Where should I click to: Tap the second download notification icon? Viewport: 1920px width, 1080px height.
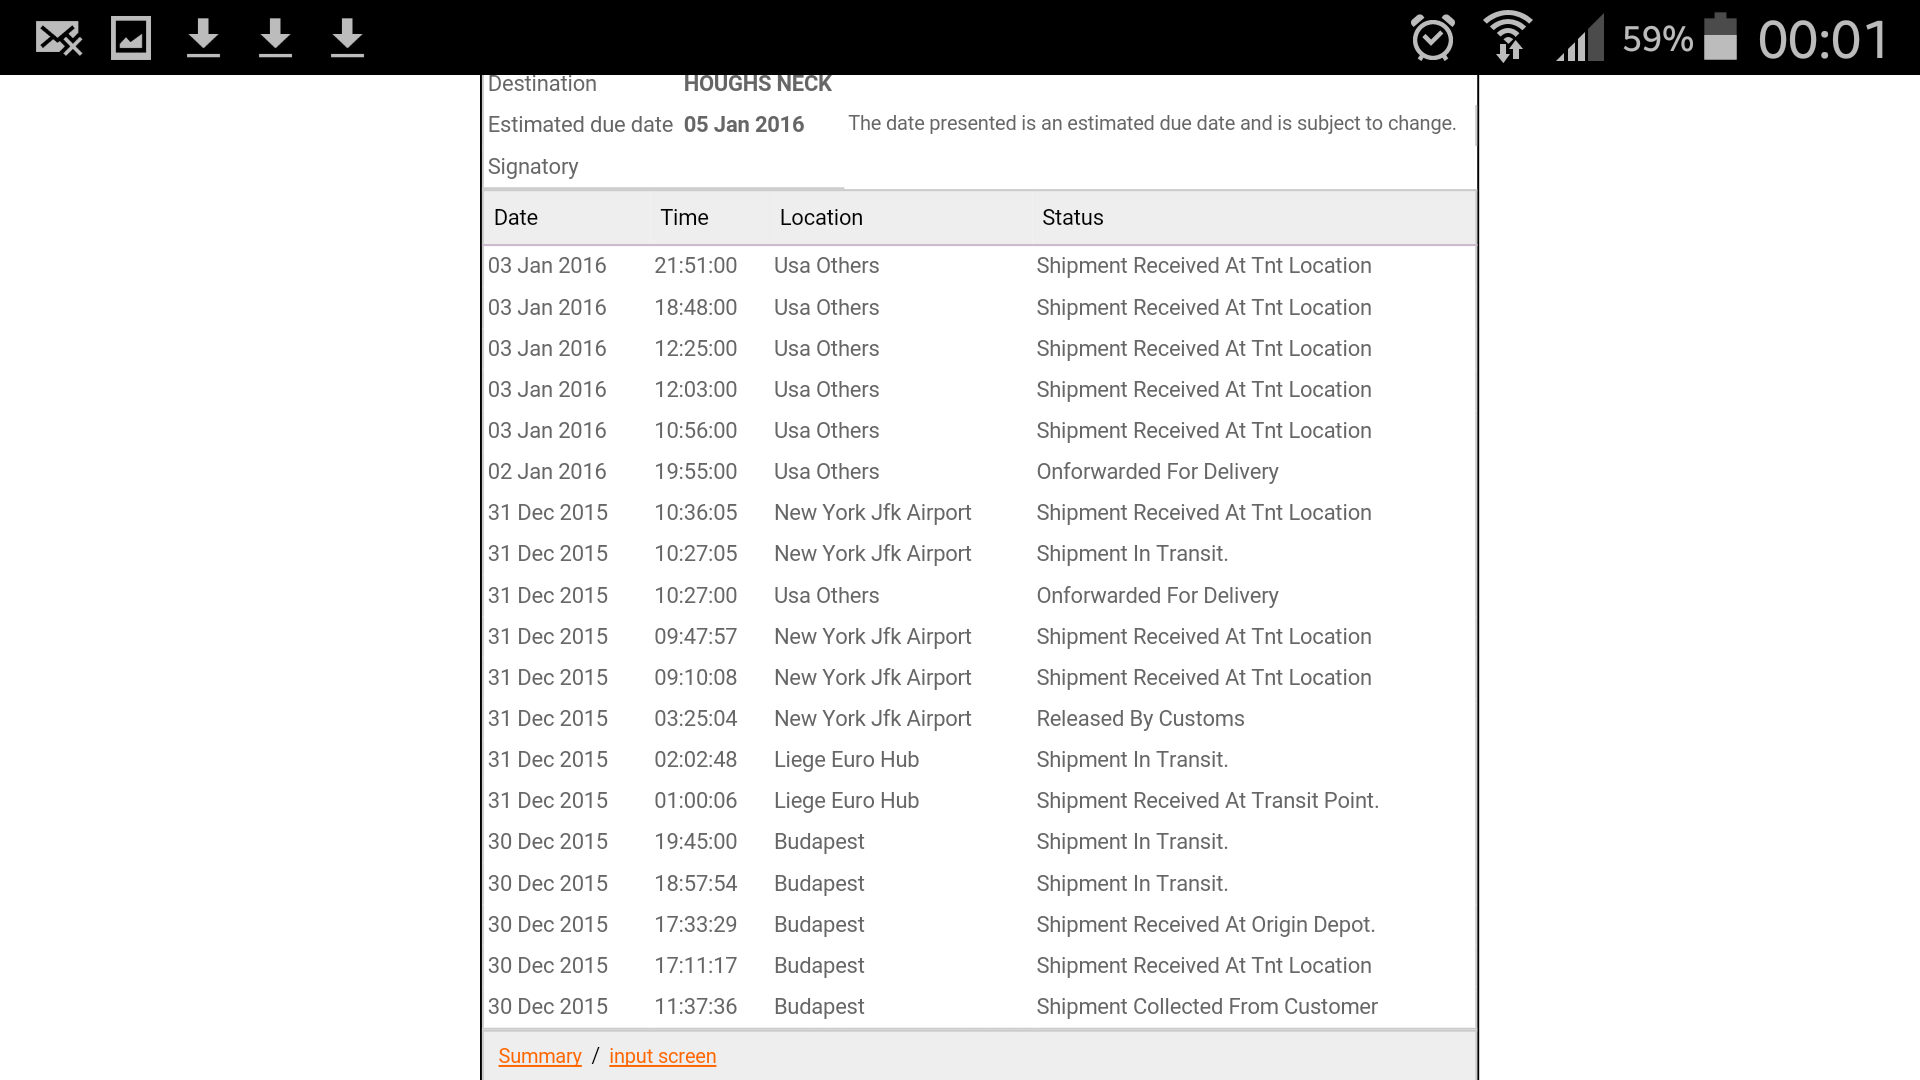point(275,38)
